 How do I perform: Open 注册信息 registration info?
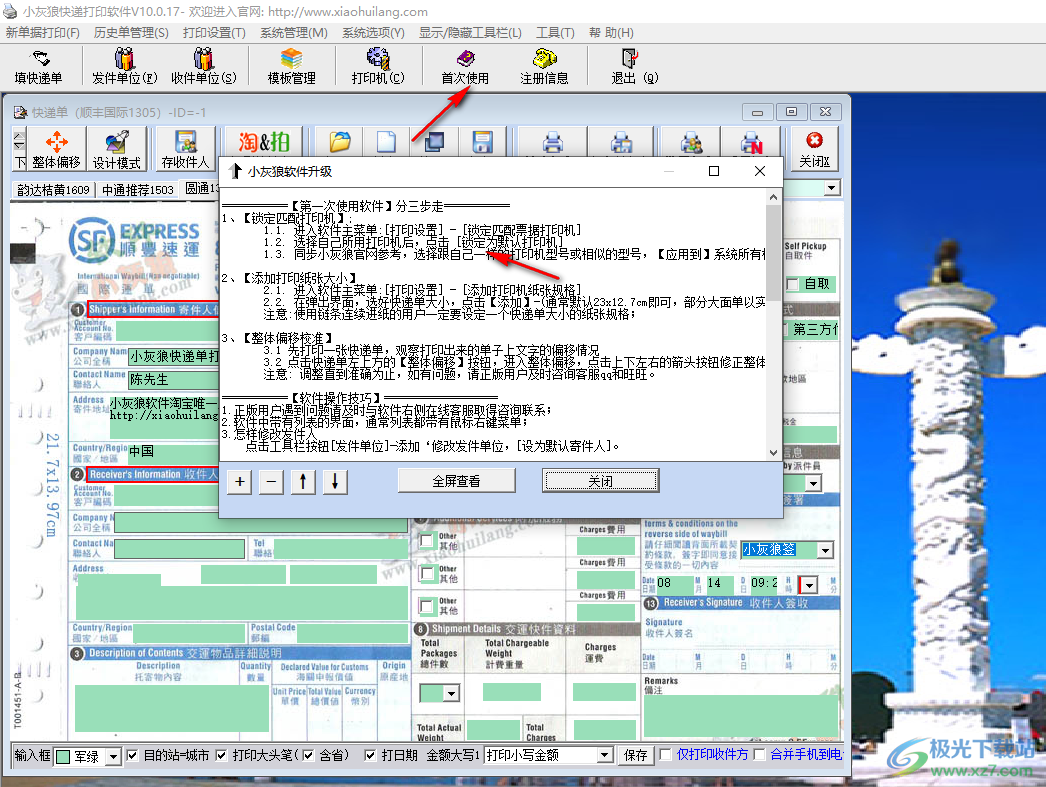[x=544, y=66]
